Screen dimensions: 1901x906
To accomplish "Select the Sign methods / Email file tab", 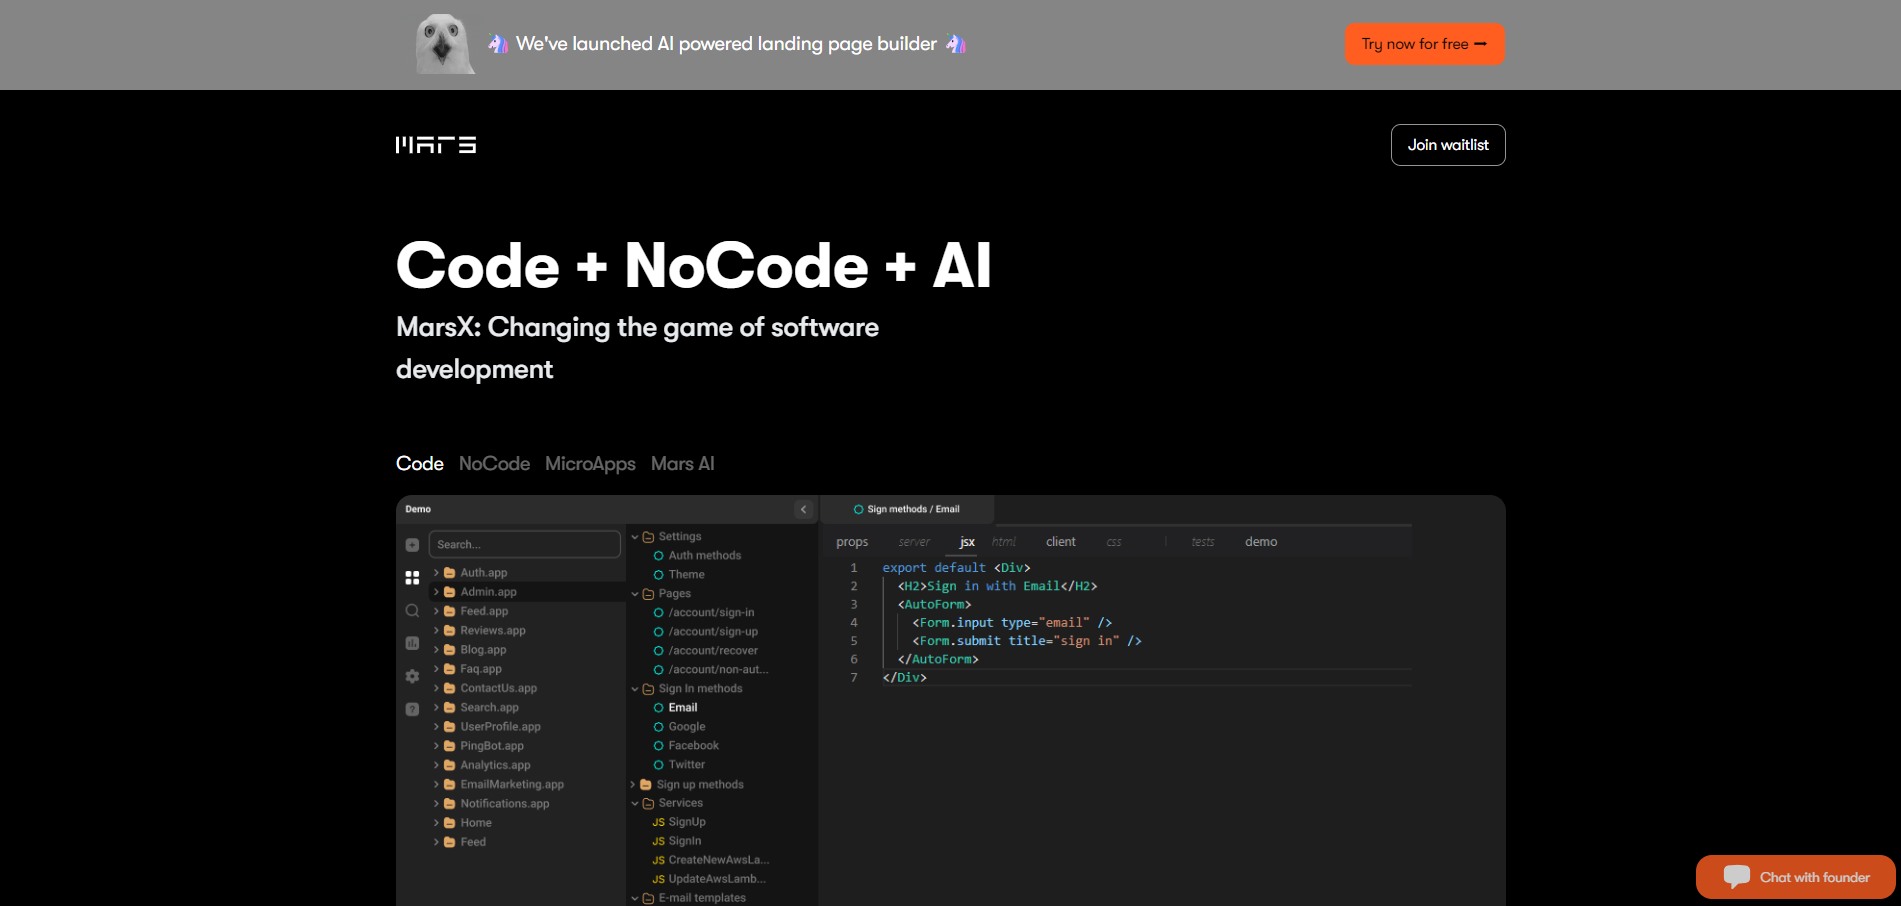I will [906, 509].
